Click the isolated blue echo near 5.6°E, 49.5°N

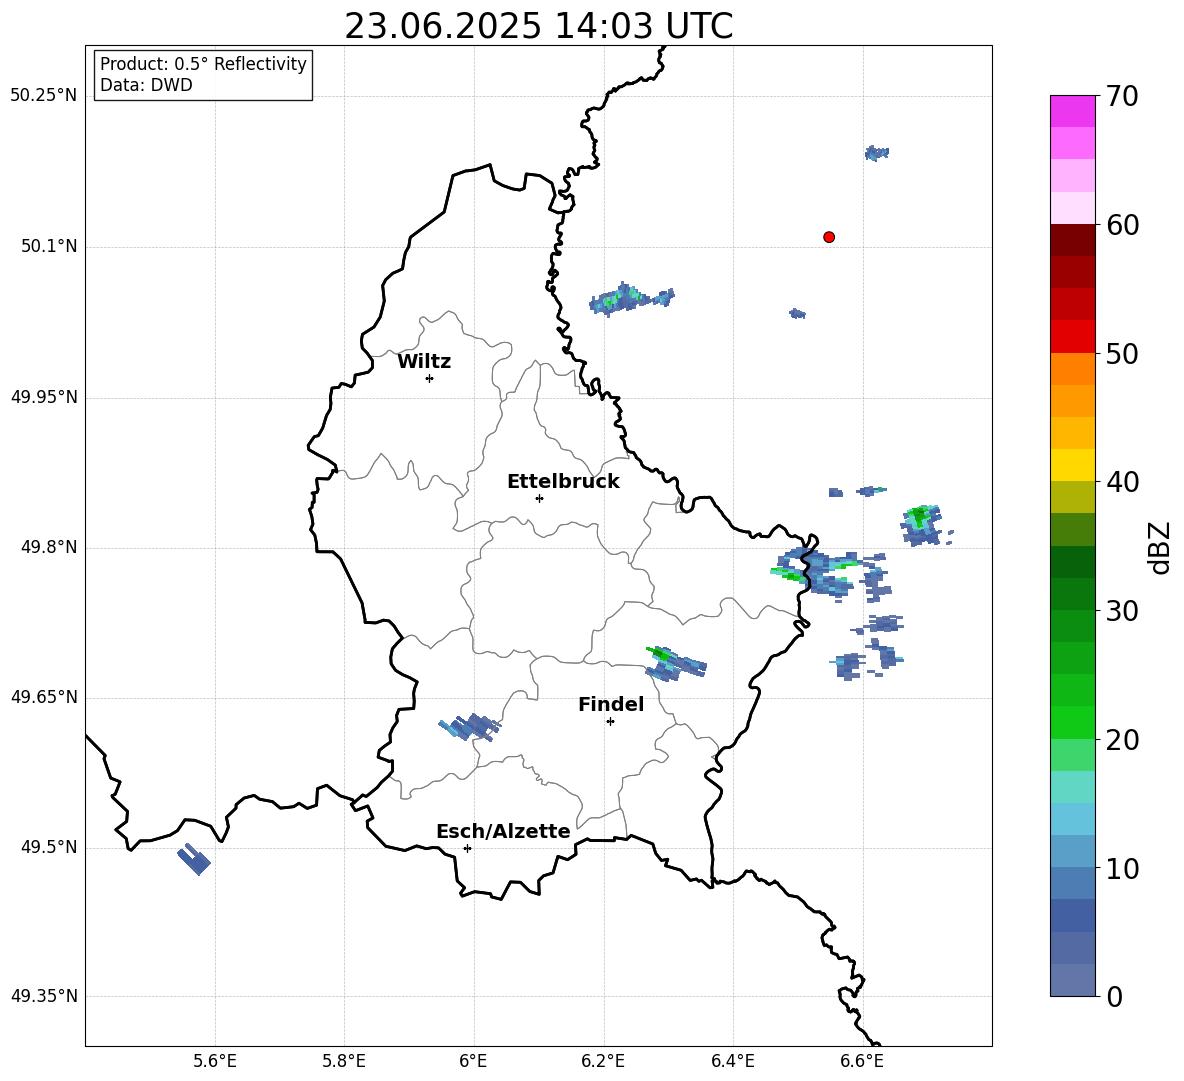(194, 859)
